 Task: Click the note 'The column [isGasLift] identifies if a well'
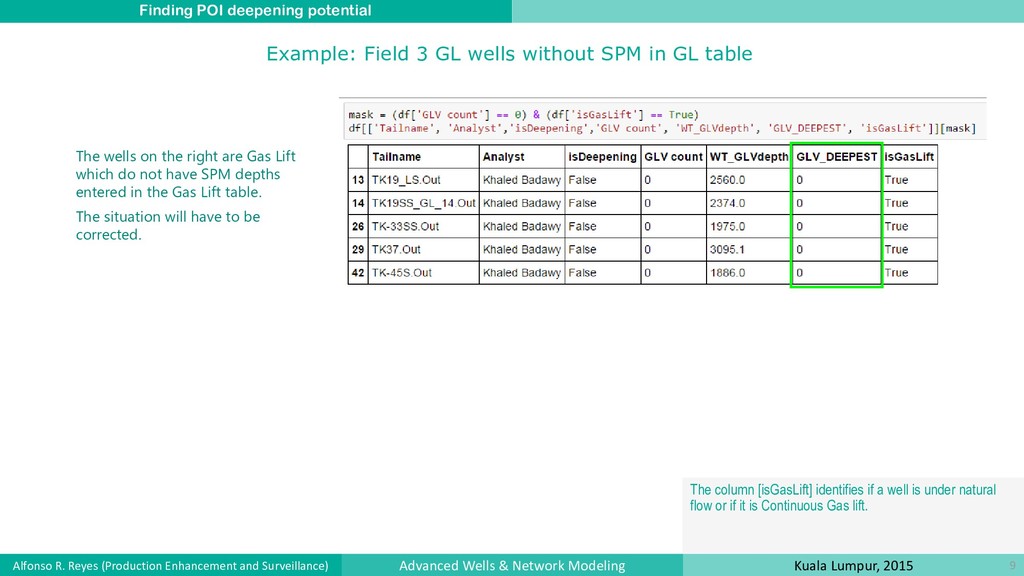pyautogui.click(x=842, y=498)
